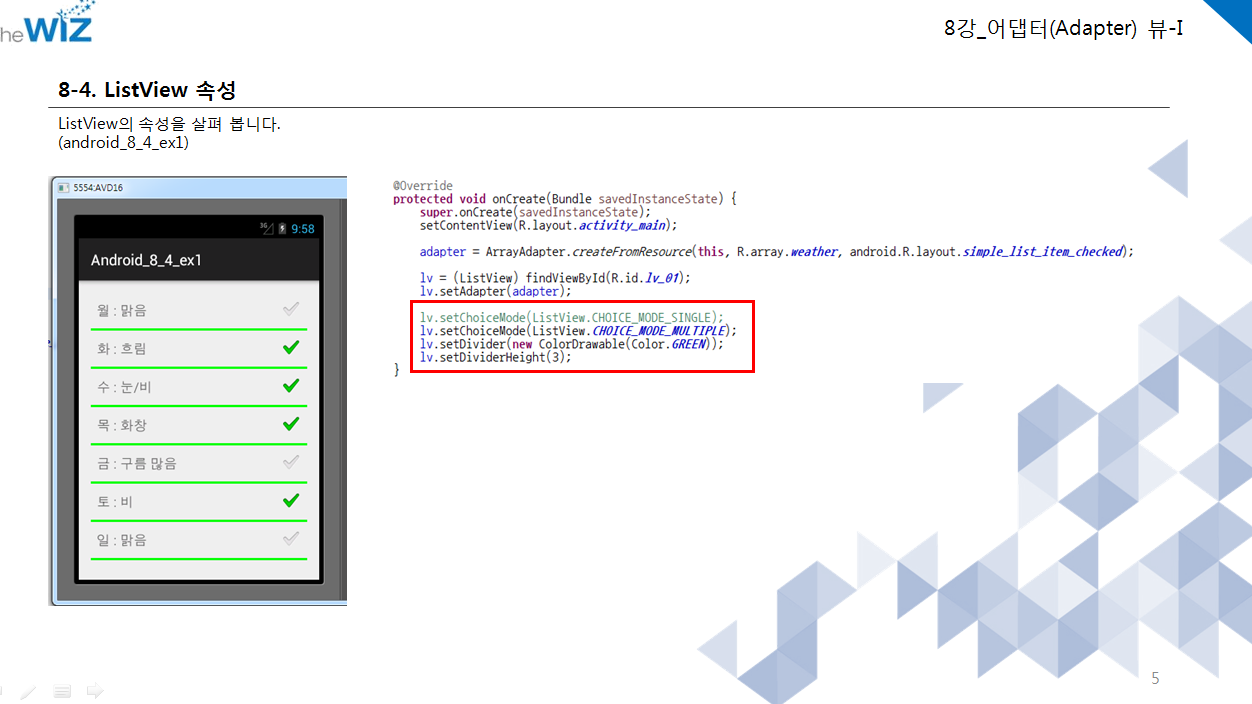
Task: Click the heading 8-4. ListView 속성
Action: pos(147,90)
